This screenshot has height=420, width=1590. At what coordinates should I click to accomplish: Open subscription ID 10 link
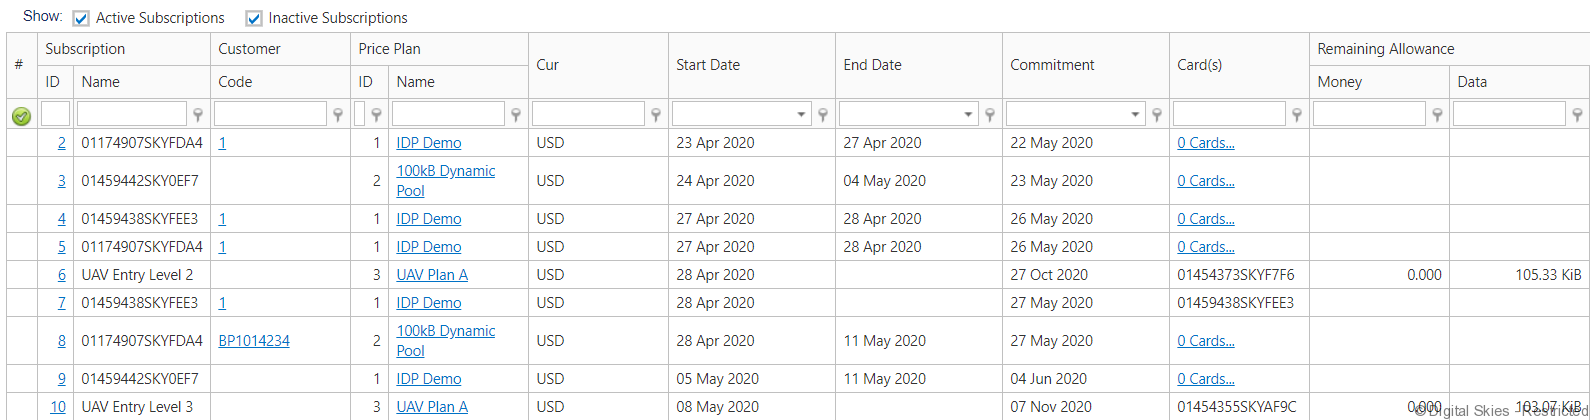tap(58, 407)
